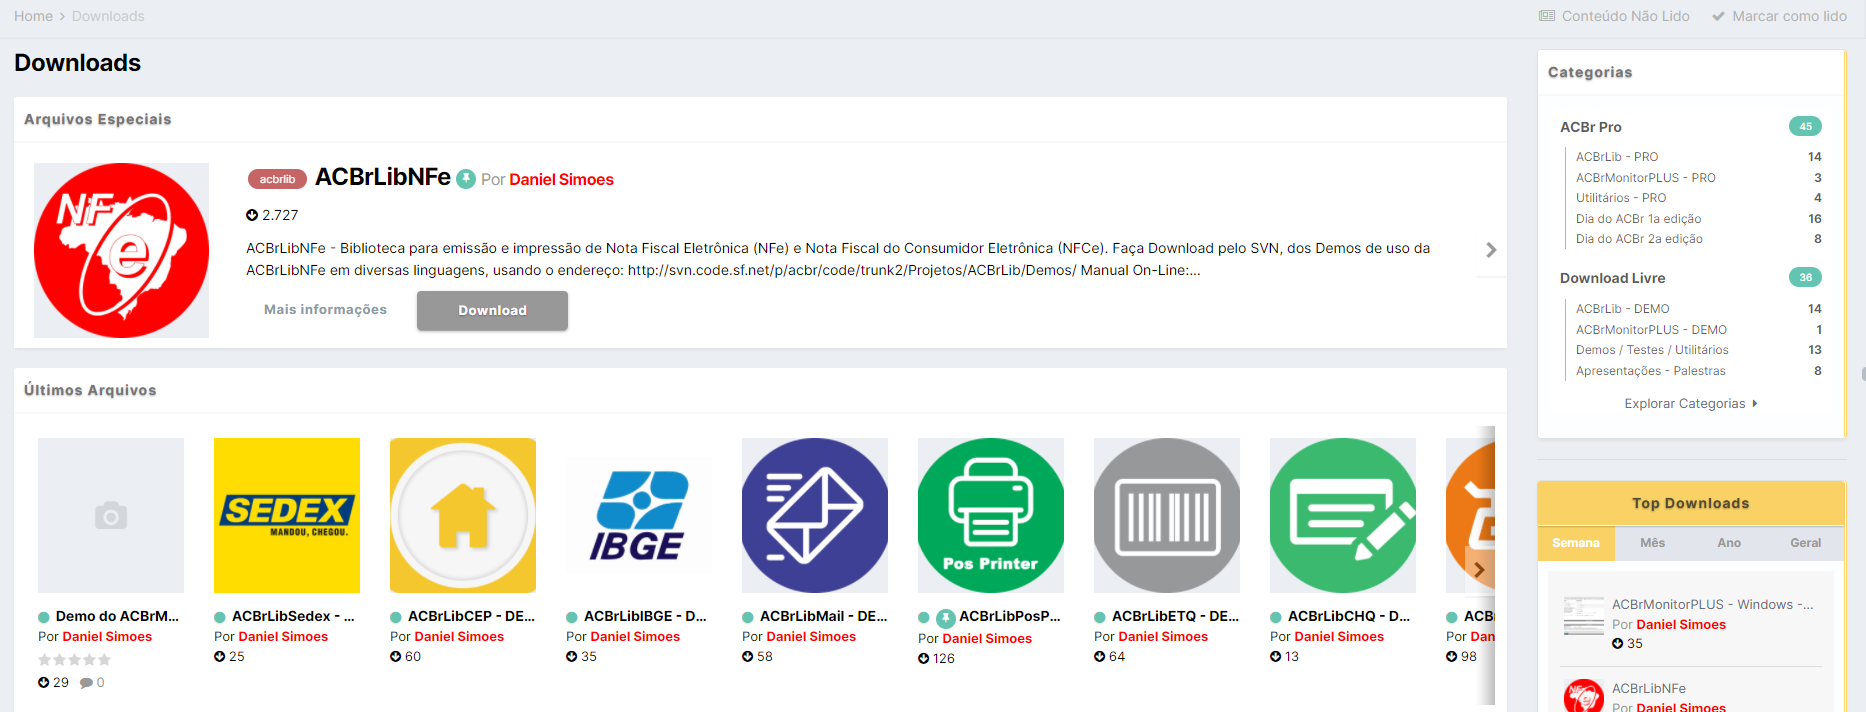Open the IBGE logo thumbnail
The width and height of the screenshot is (1866, 712).
tap(639, 515)
